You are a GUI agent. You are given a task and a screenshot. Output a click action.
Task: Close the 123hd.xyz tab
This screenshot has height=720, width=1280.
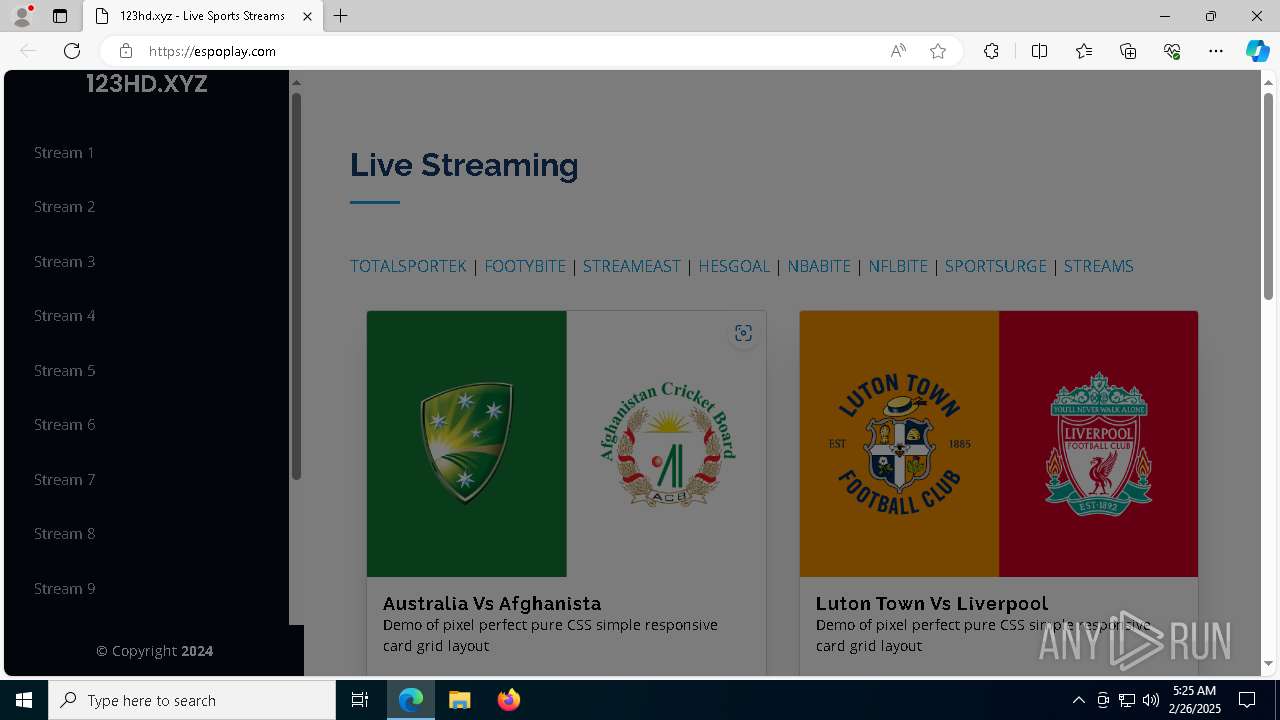pyautogui.click(x=308, y=16)
